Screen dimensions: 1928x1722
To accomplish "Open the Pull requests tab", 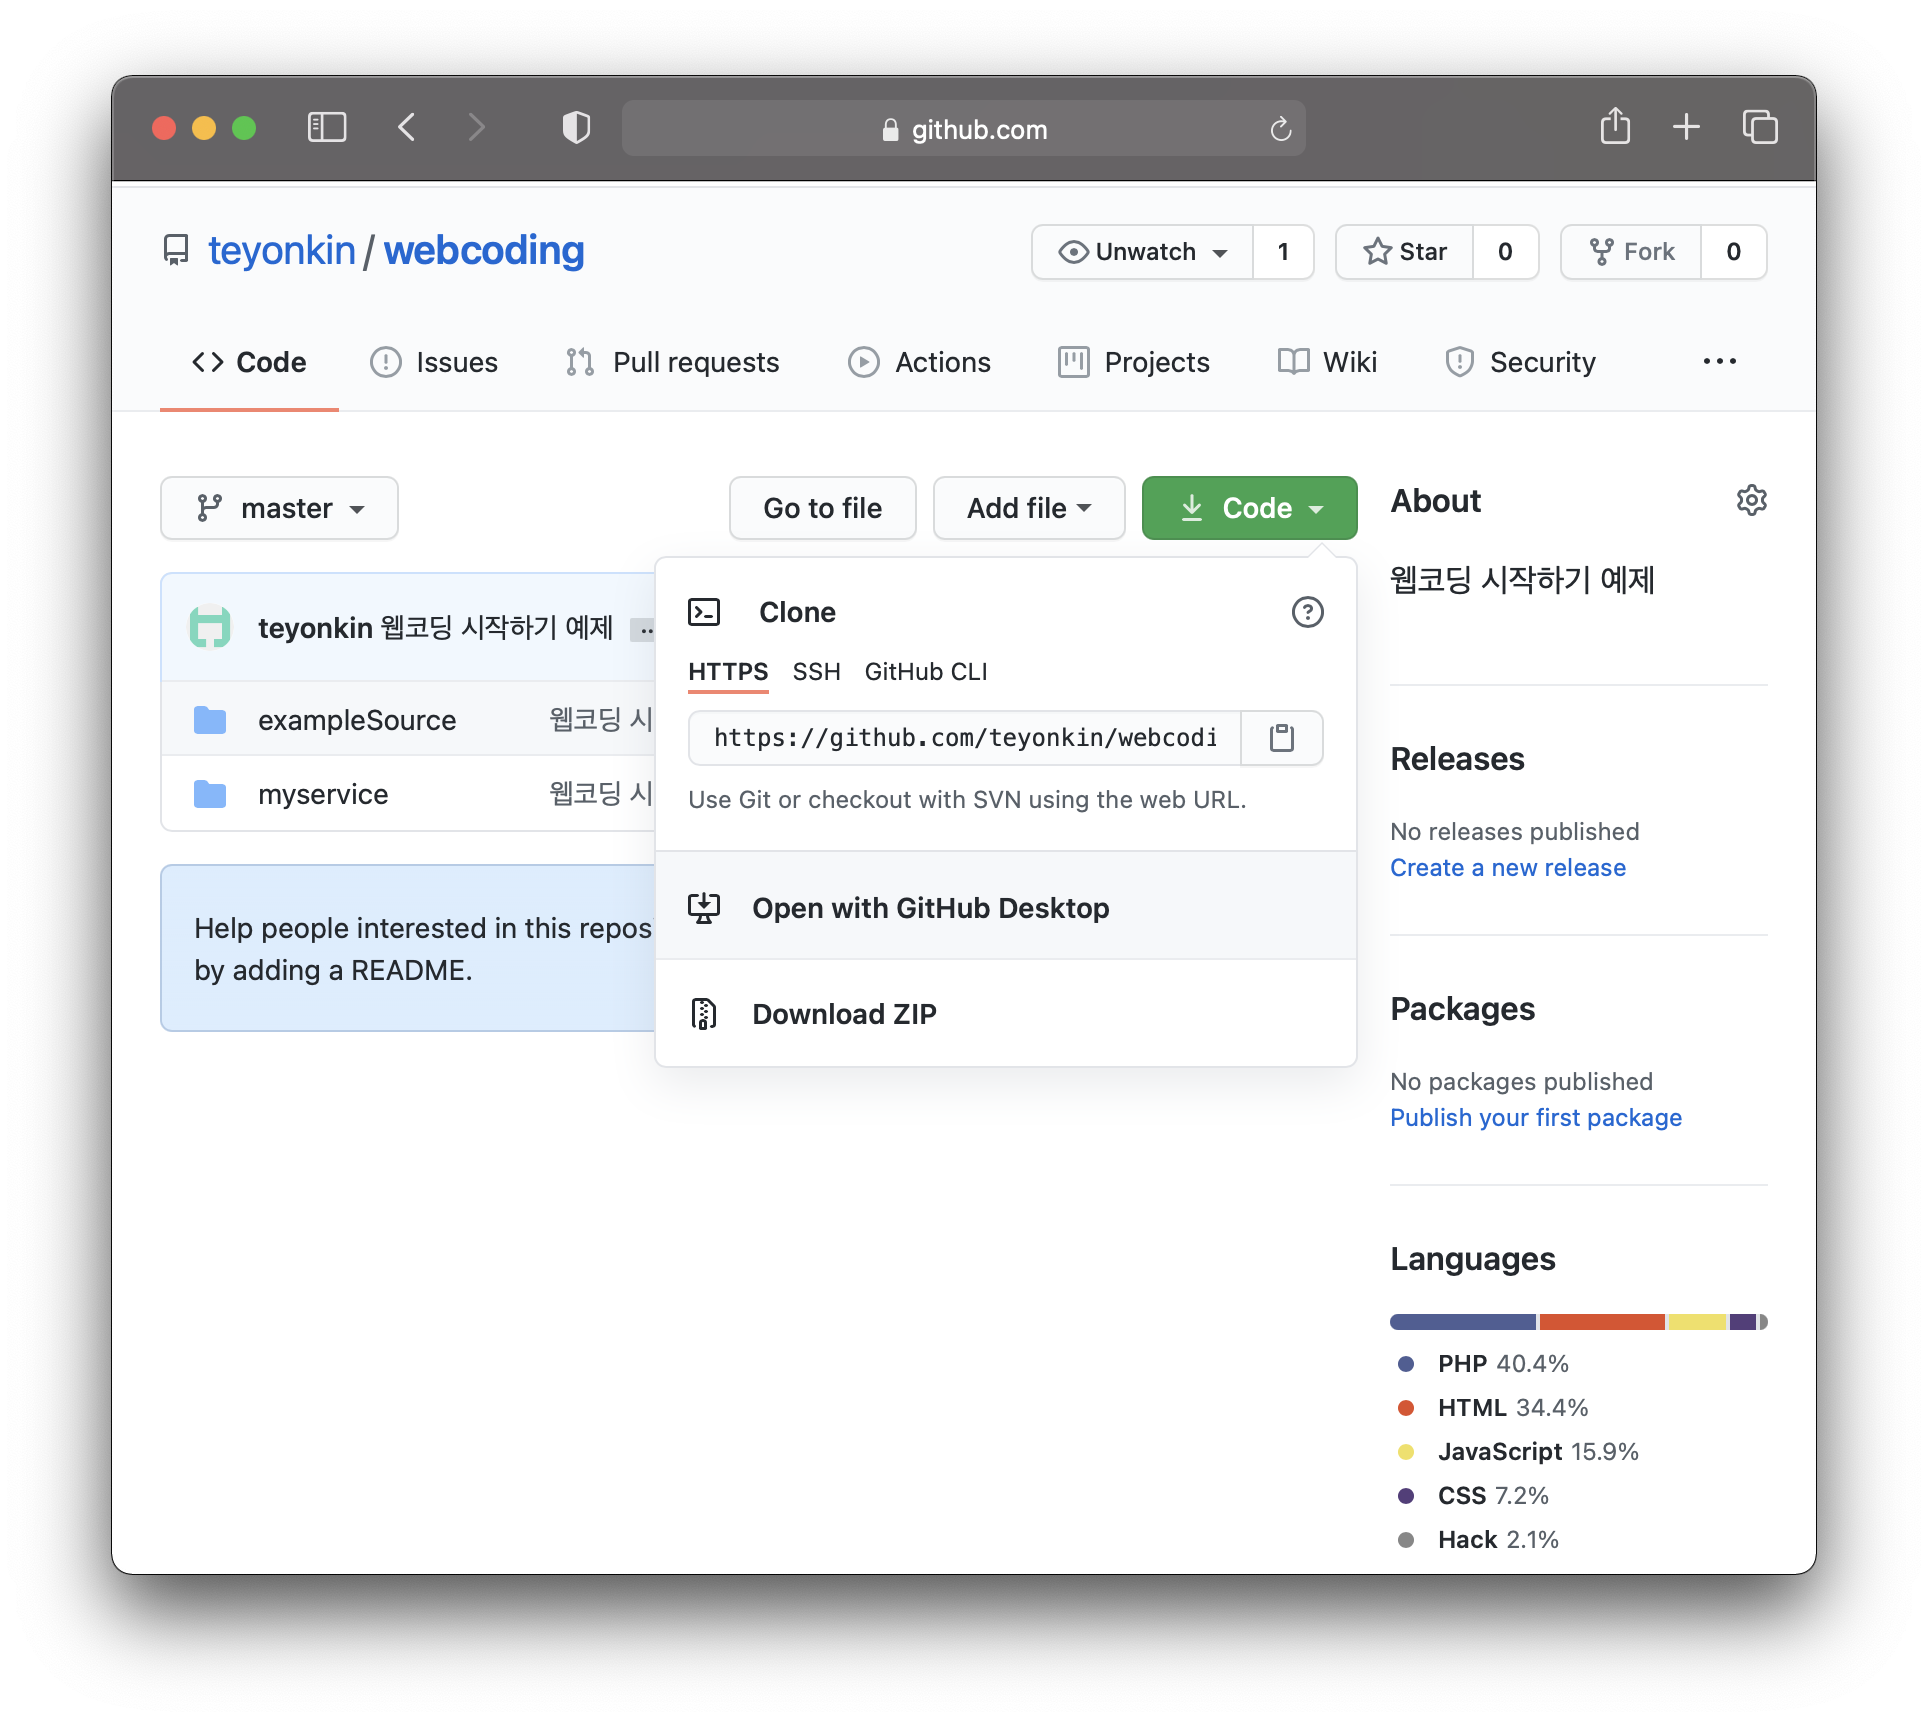I will click(672, 362).
